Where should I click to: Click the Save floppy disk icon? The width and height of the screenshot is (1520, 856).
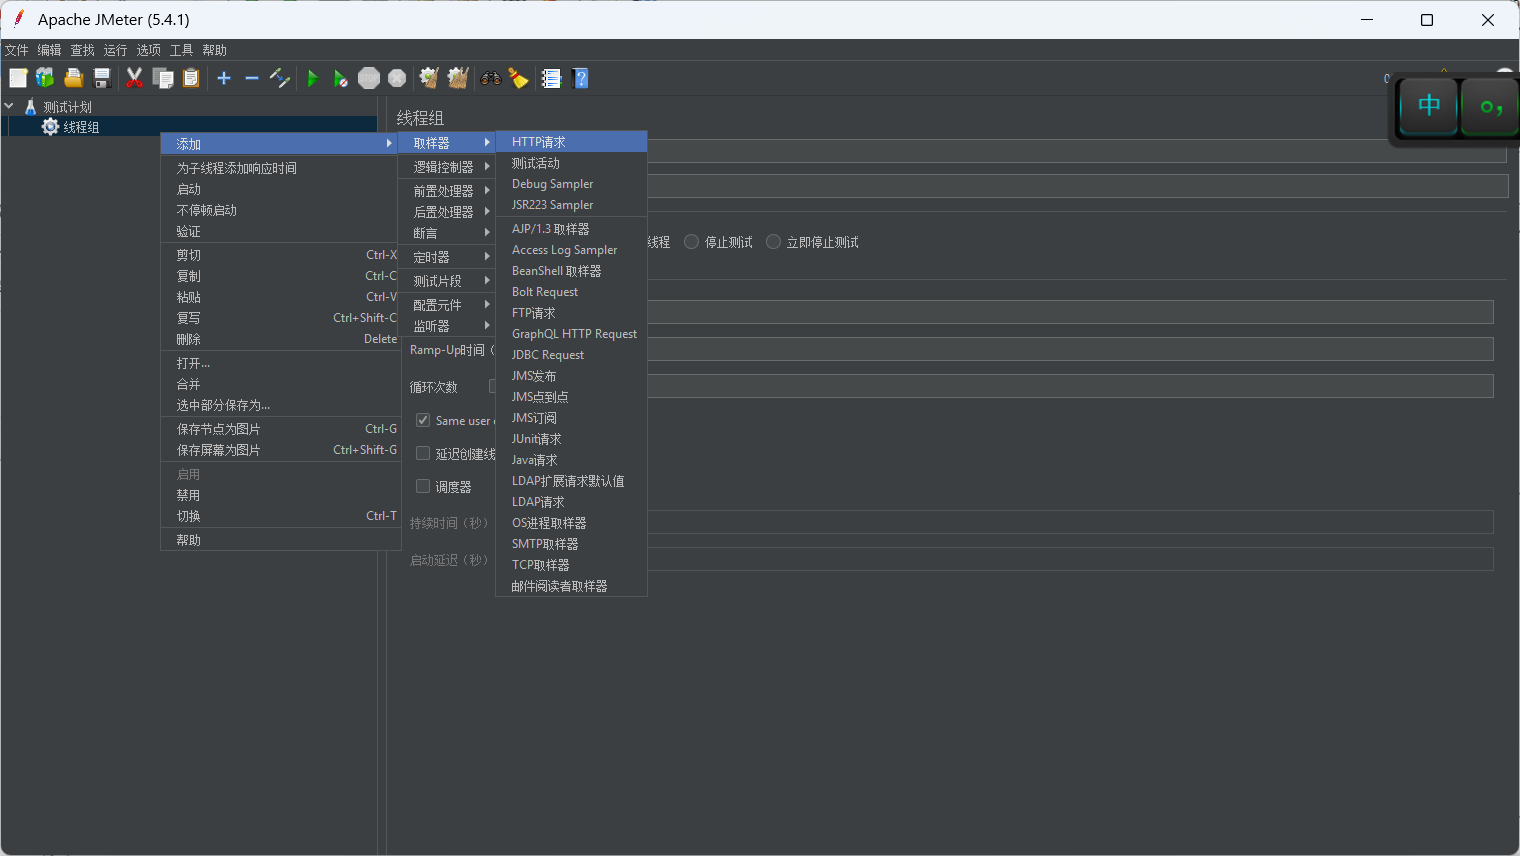click(x=101, y=78)
